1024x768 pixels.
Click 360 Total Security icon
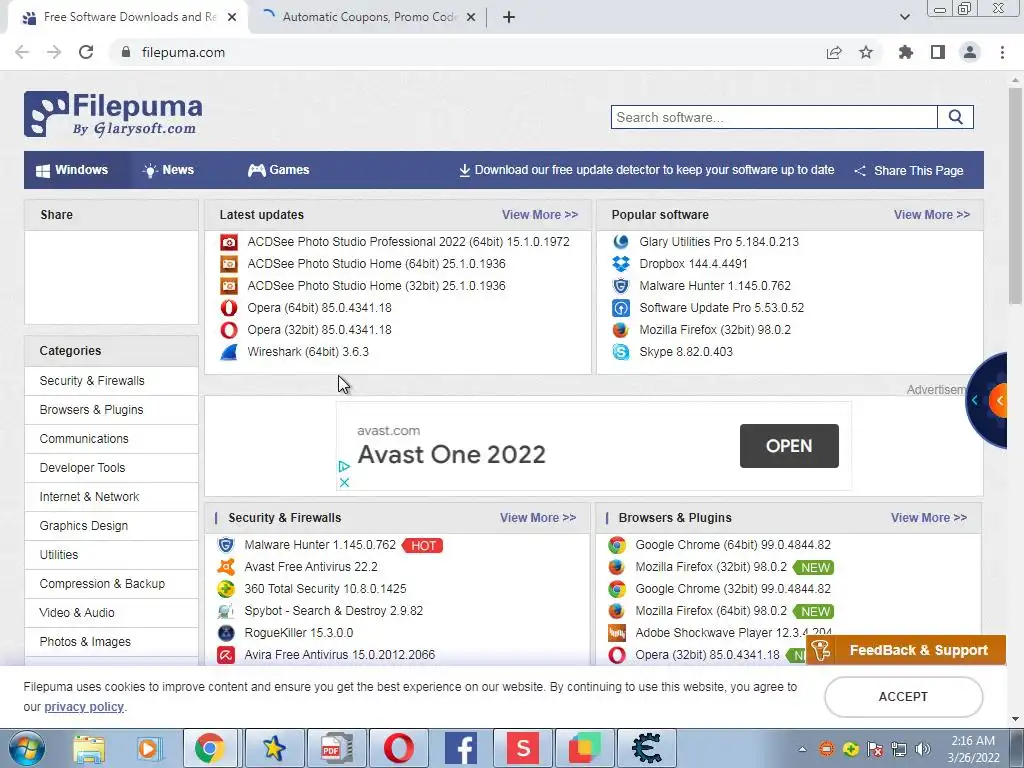(226, 589)
